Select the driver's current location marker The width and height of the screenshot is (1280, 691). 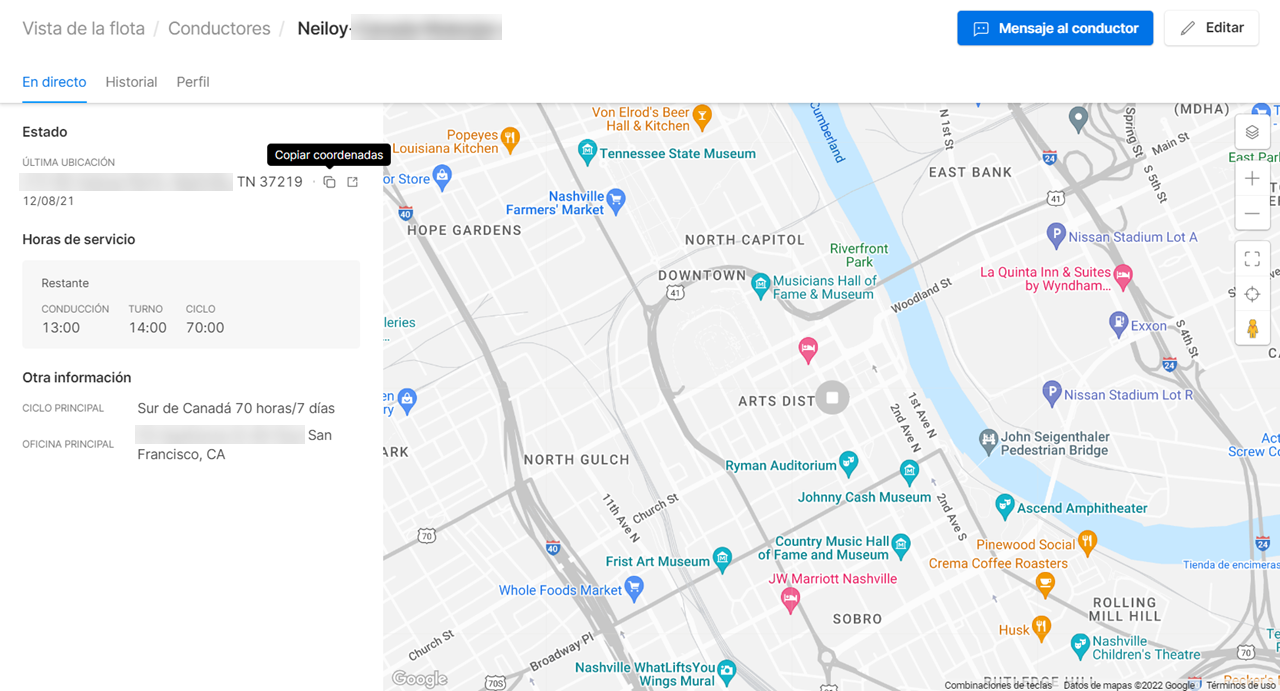pyautogui.click(x=832, y=397)
